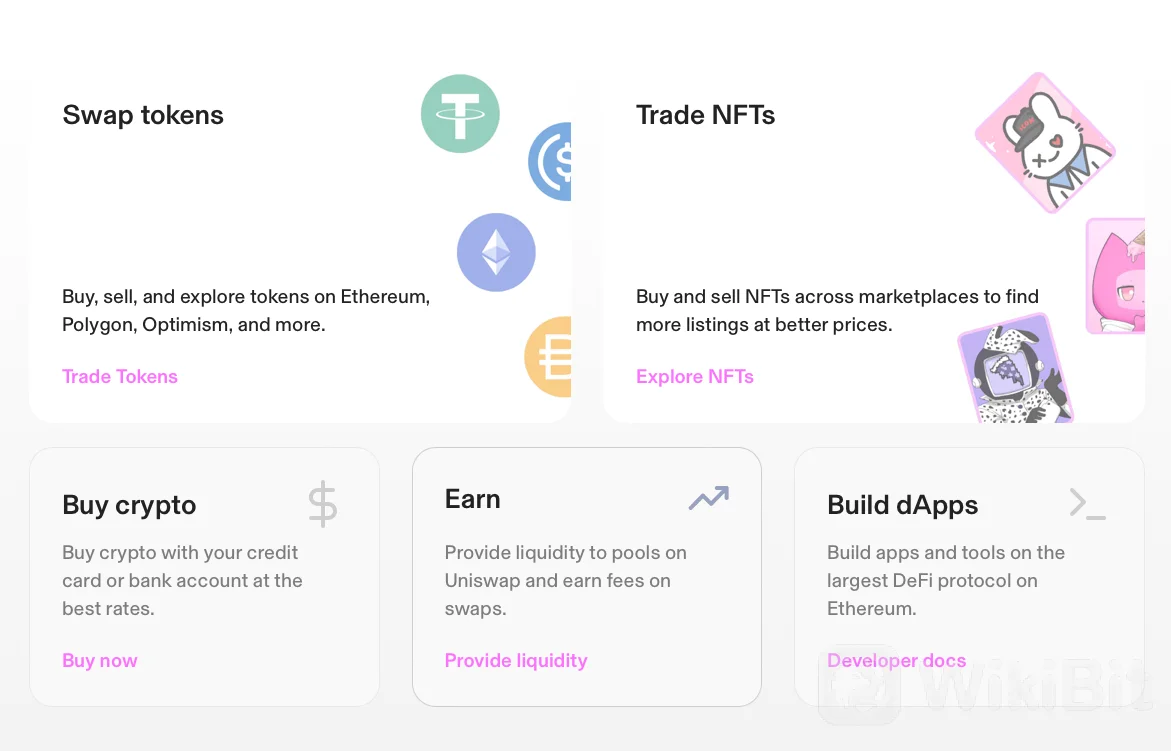Viewport: 1171px width, 751px height.
Task: Open the pink cat NFT artwork
Action: pos(1116,276)
